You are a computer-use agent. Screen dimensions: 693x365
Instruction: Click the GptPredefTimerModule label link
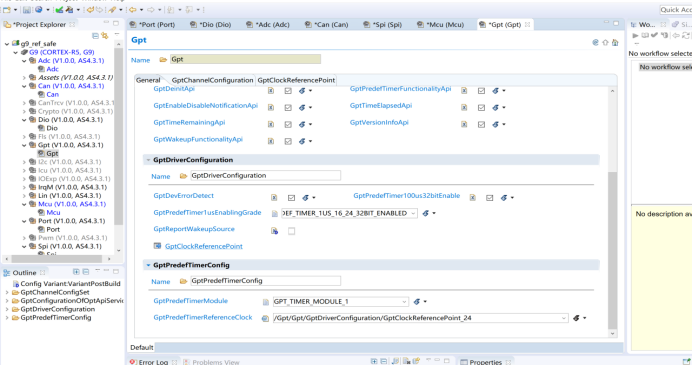[190, 300]
